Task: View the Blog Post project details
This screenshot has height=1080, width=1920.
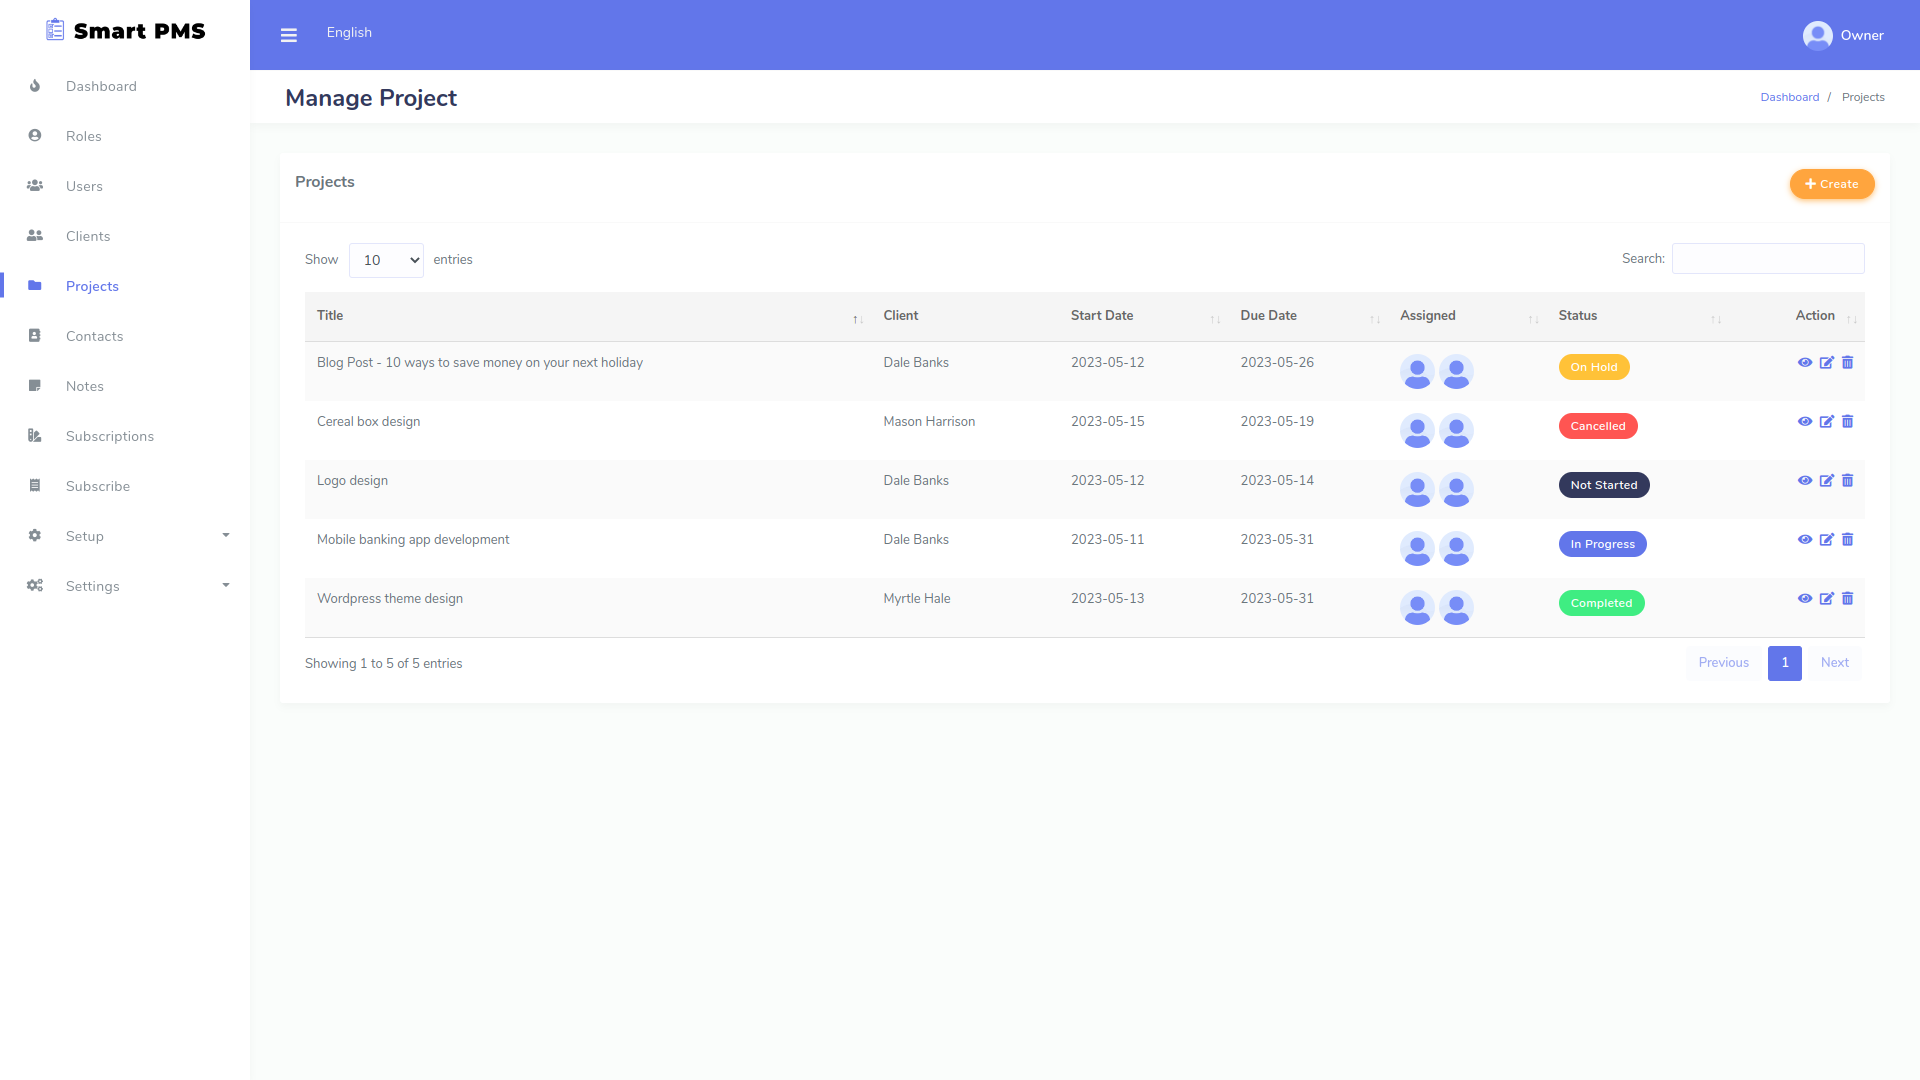Action: pyautogui.click(x=1805, y=363)
